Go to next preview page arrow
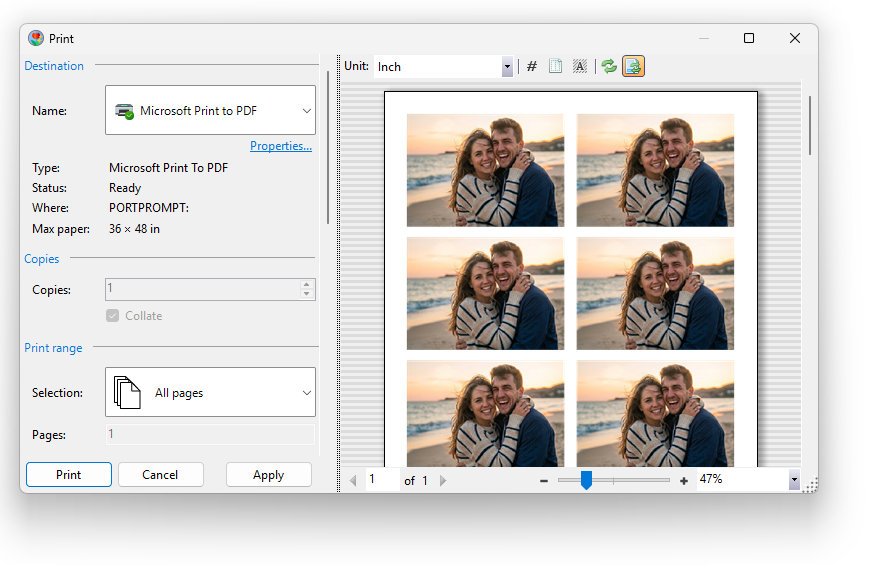This screenshot has width=875, height=565. click(x=443, y=481)
